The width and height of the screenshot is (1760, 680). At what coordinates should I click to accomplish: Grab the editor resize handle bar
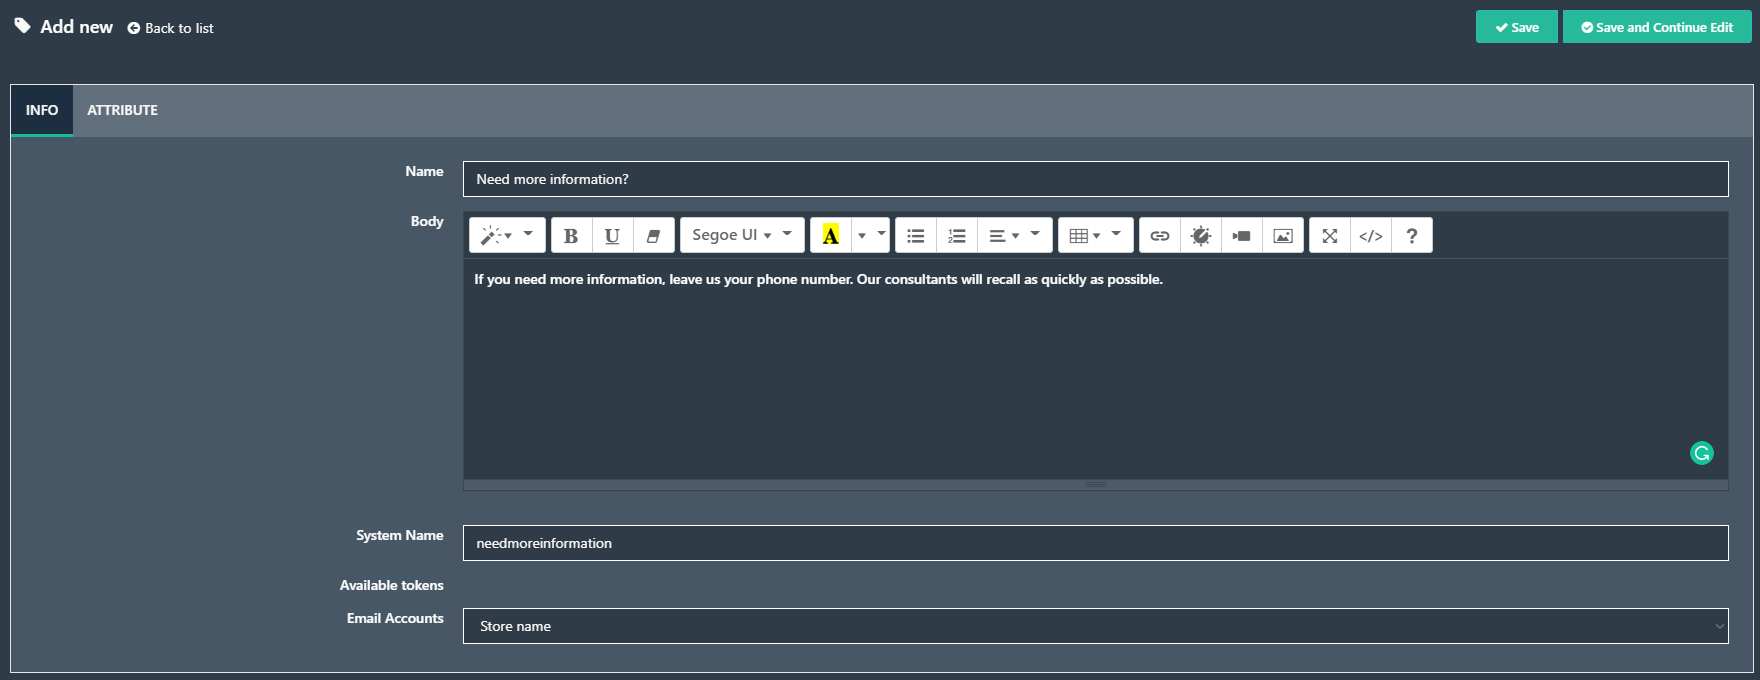[x=1095, y=485]
